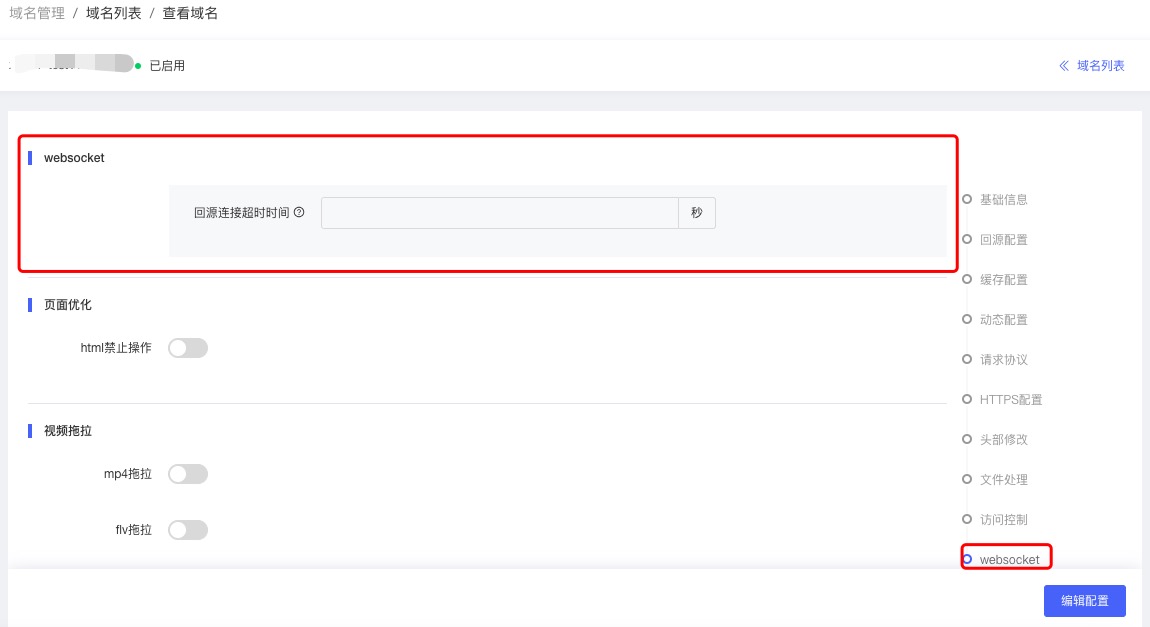
Task: Select the 请求协议 anchor circle
Action: click(x=967, y=359)
